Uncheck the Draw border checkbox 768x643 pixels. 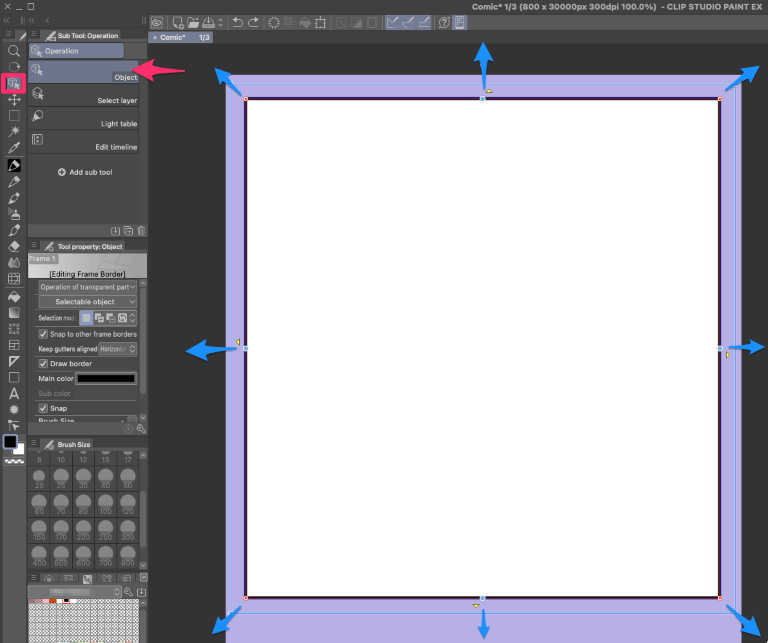coord(43,364)
